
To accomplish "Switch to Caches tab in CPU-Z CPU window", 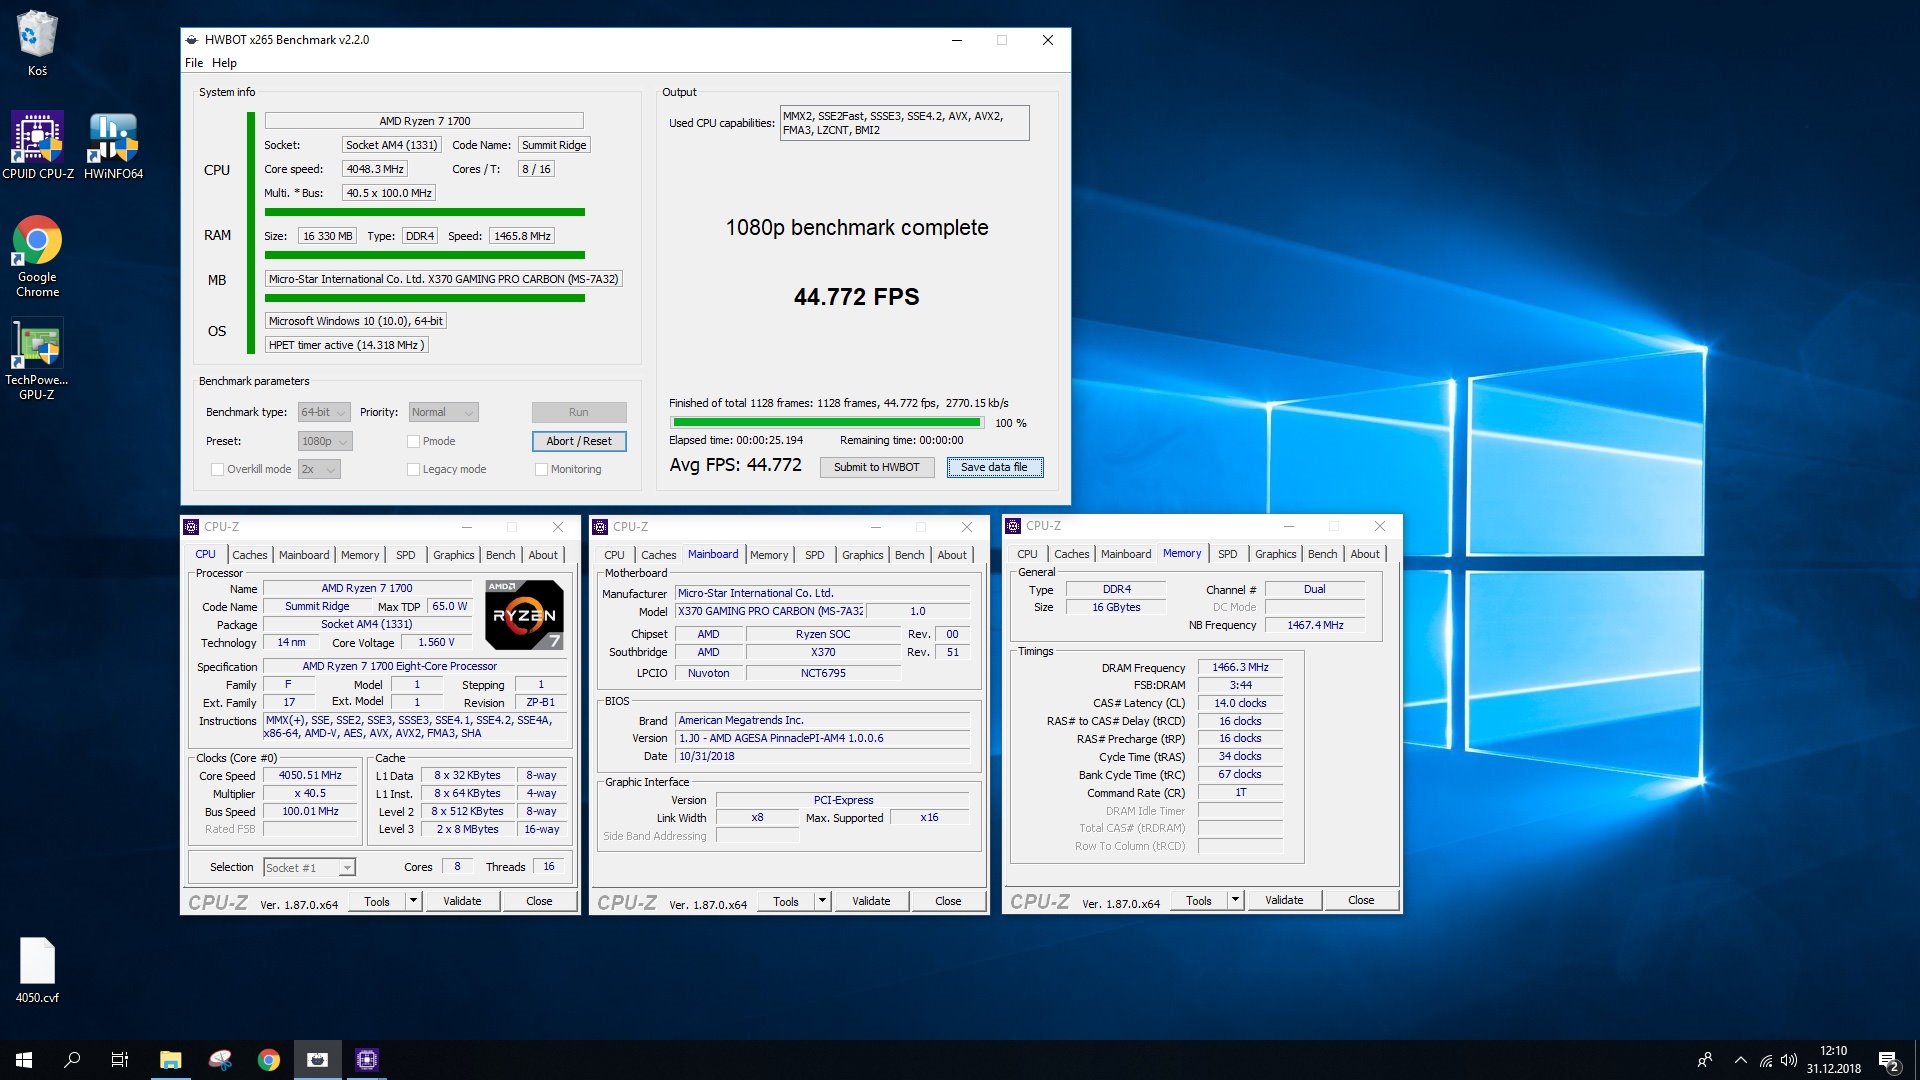I will pos(250,555).
